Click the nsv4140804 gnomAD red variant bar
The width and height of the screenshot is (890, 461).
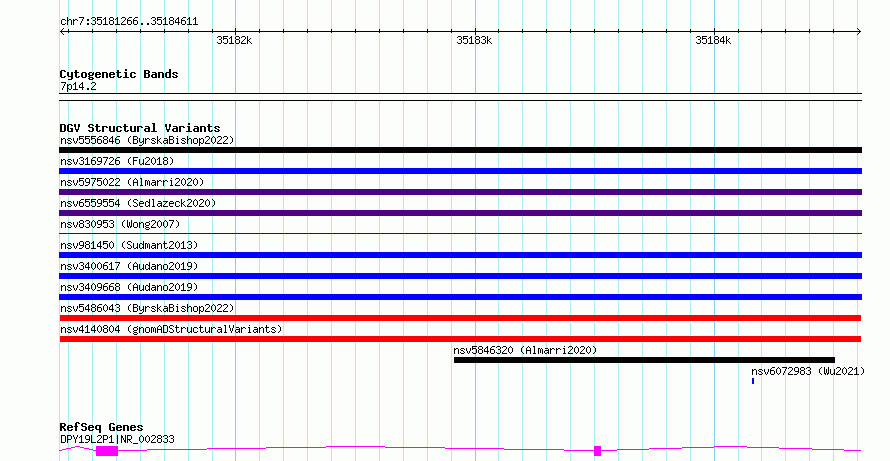click(x=460, y=339)
